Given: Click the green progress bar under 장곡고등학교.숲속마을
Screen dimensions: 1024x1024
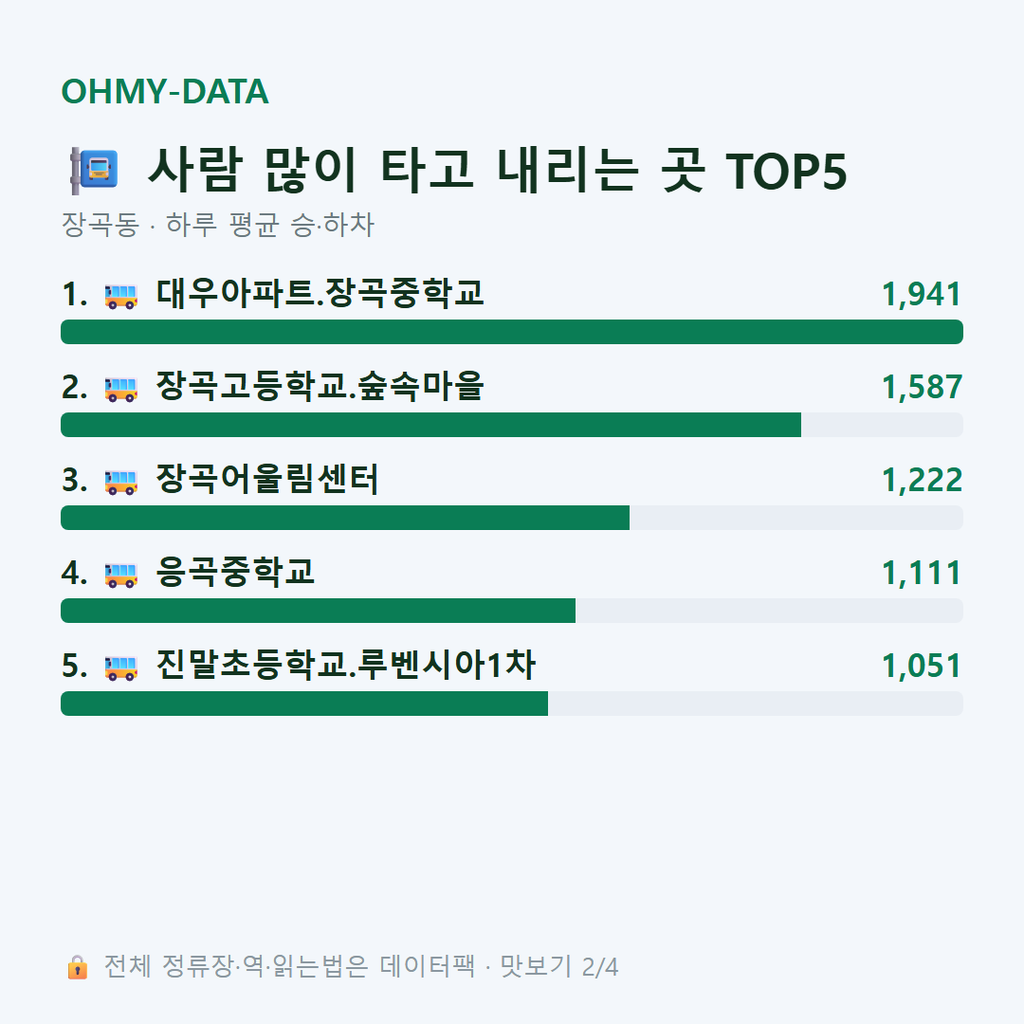Looking at the screenshot, I should pyautogui.click(x=431, y=424).
